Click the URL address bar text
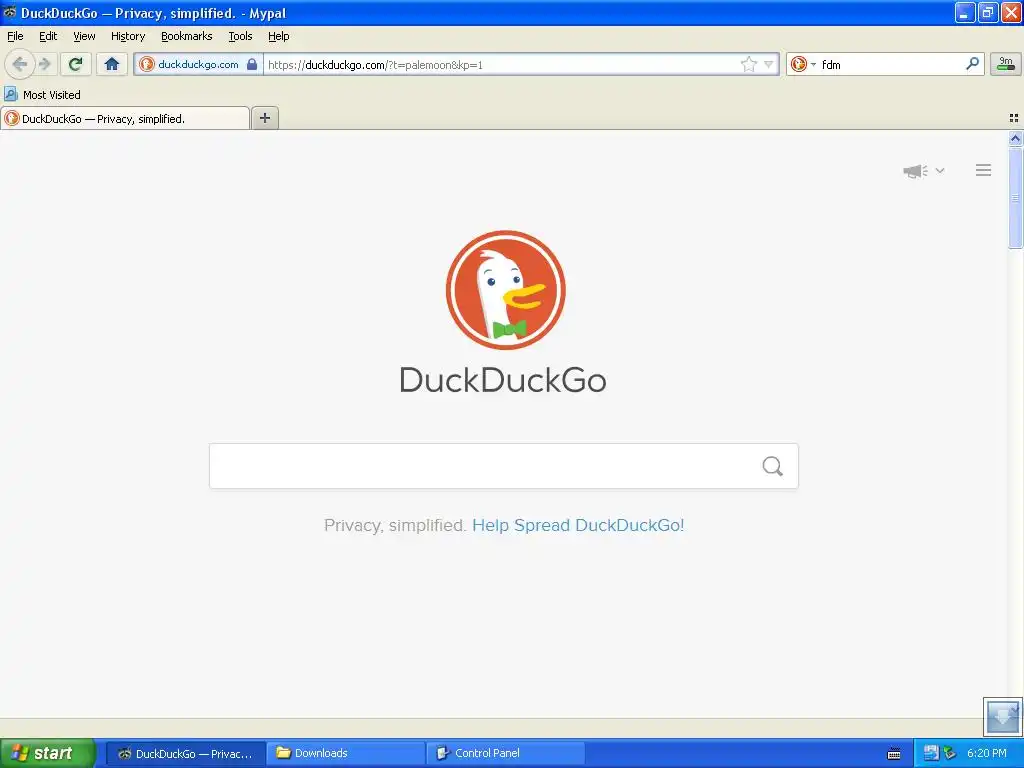The width and height of the screenshot is (1024, 768). click(376, 65)
